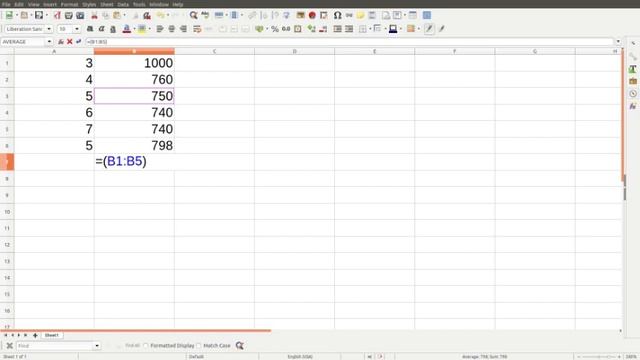
Task: Click the Spelling check icon
Action: [x=205, y=16]
